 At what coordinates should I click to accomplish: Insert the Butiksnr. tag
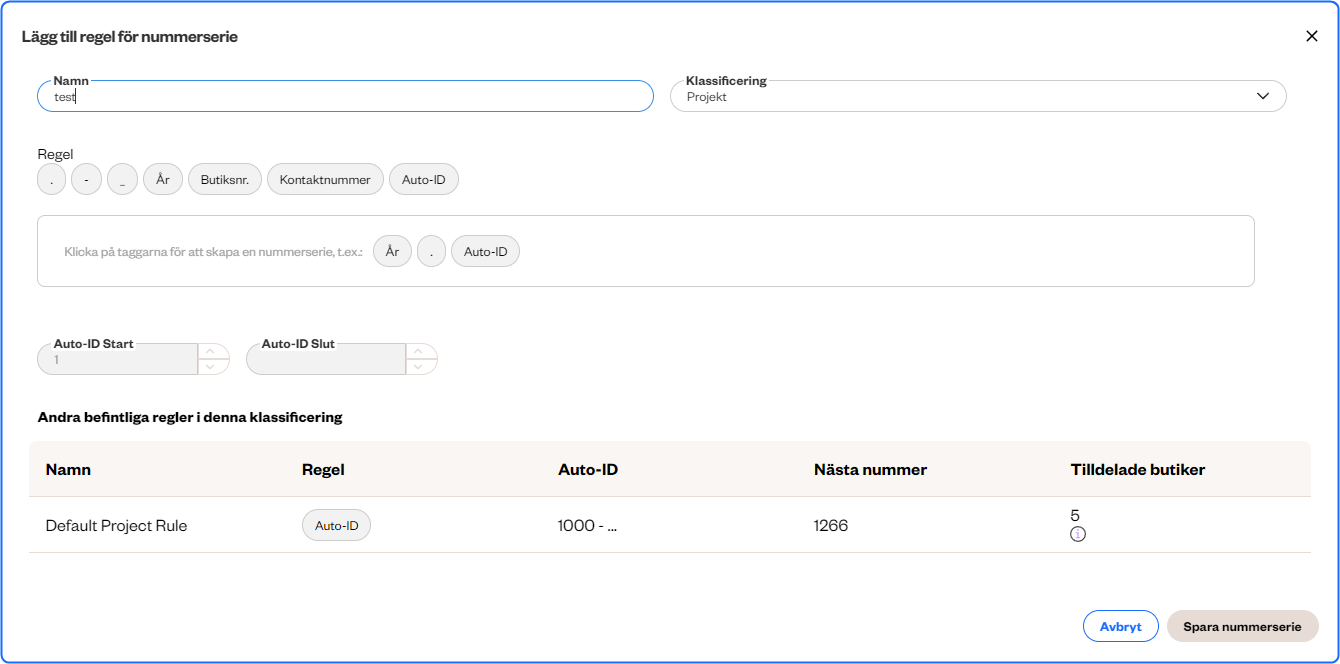pos(225,180)
